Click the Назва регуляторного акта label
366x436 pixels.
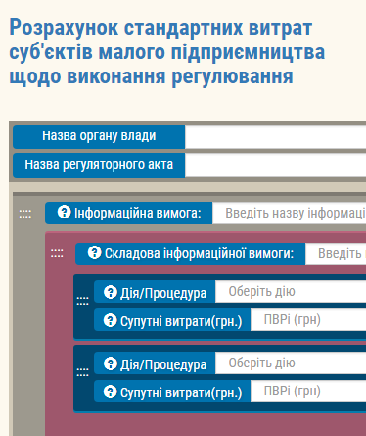[x=99, y=165]
